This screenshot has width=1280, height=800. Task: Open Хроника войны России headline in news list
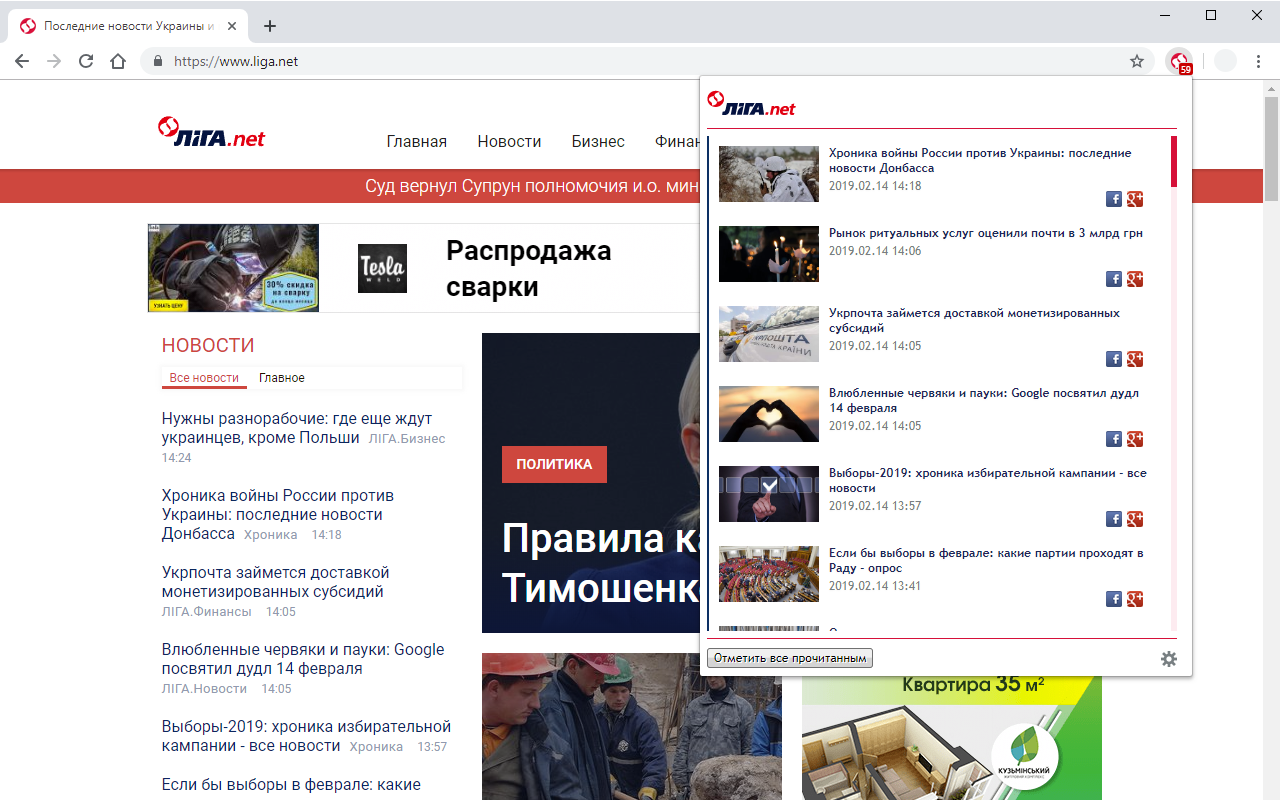pyautogui.click(x=278, y=514)
